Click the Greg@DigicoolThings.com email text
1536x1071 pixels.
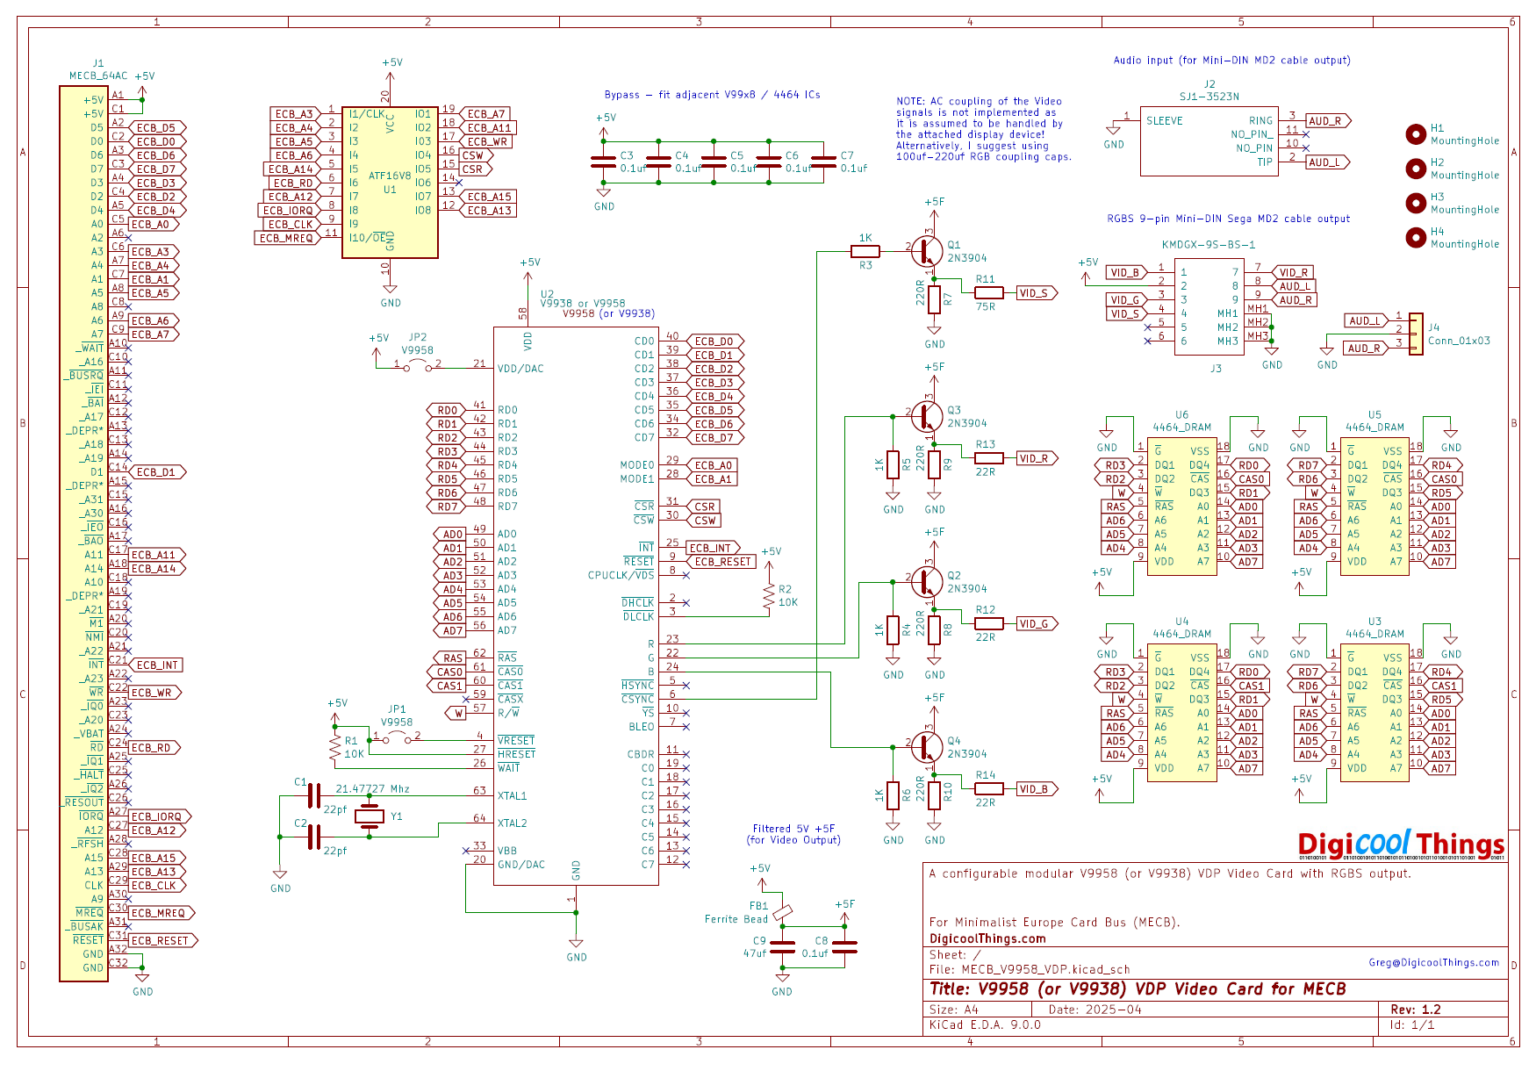click(1433, 963)
